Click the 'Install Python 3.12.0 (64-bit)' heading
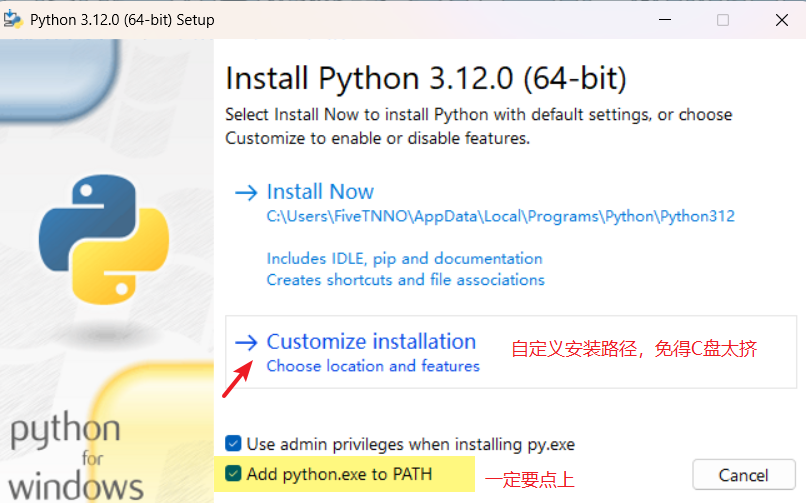The height and width of the screenshot is (503, 806). click(x=426, y=79)
